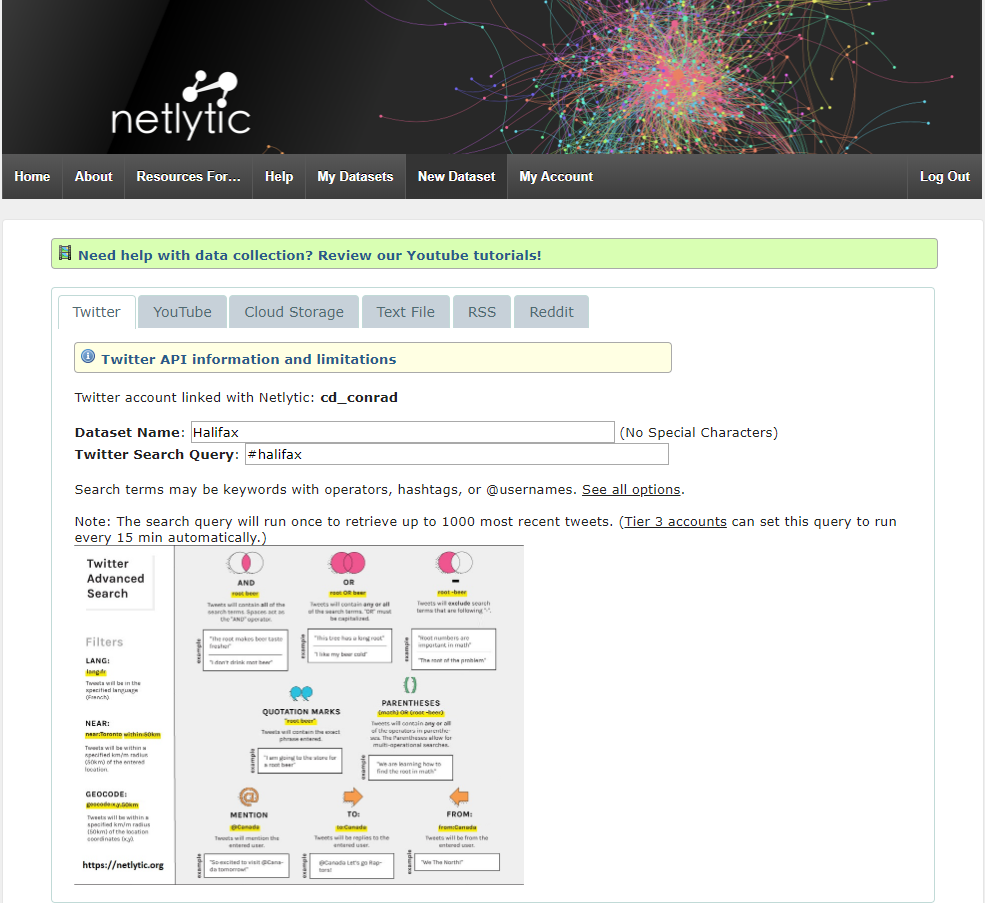Open the Resources For... menu
This screenshot has height=903, width=985.
tap(188, 177)
